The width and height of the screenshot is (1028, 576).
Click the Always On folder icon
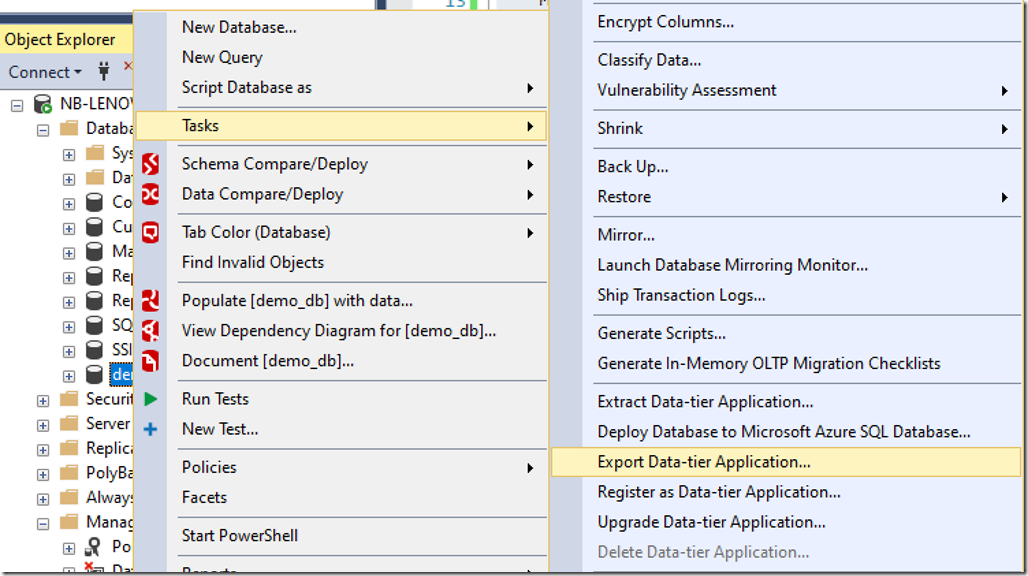[x=69, y=497]
